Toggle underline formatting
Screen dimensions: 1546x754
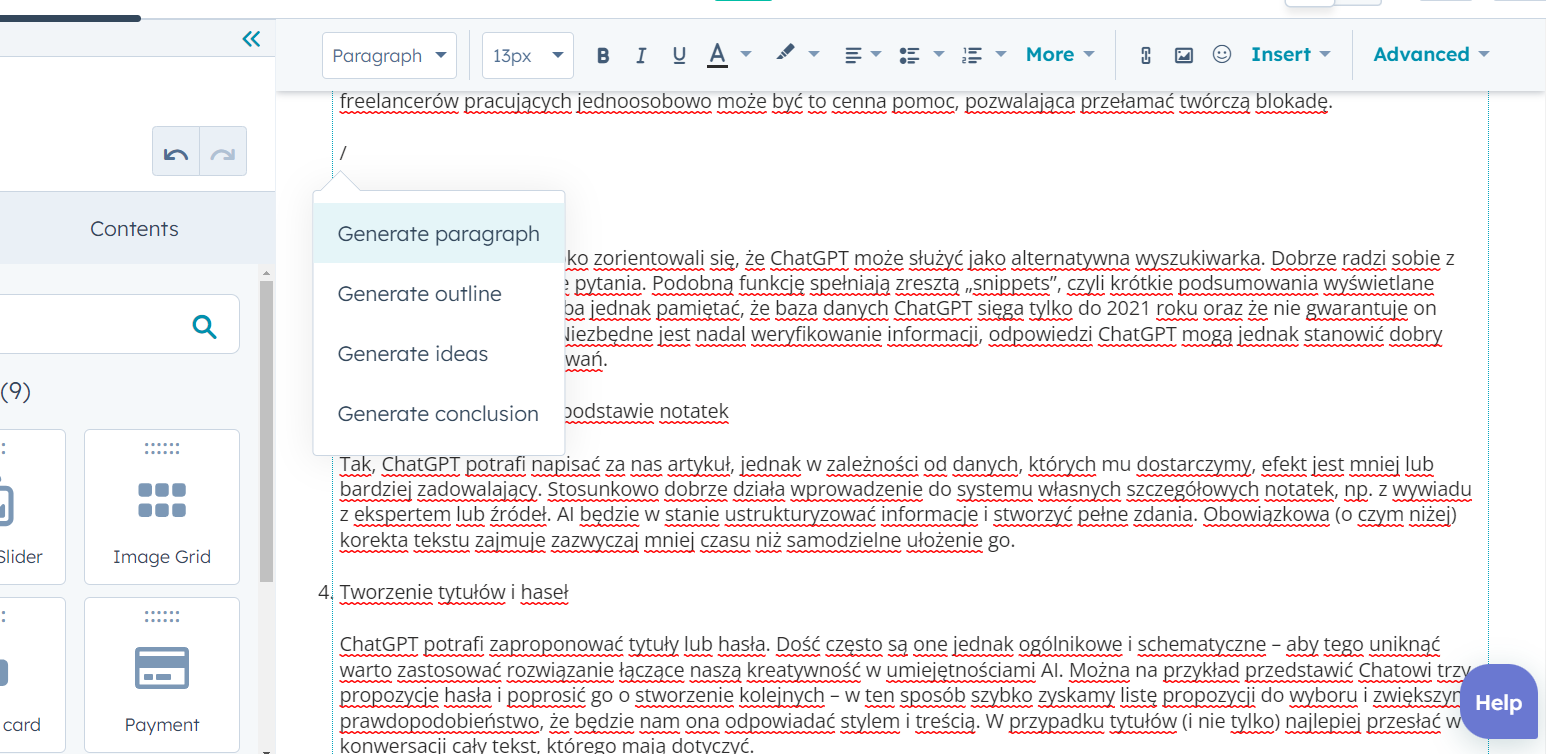(679, 55)
